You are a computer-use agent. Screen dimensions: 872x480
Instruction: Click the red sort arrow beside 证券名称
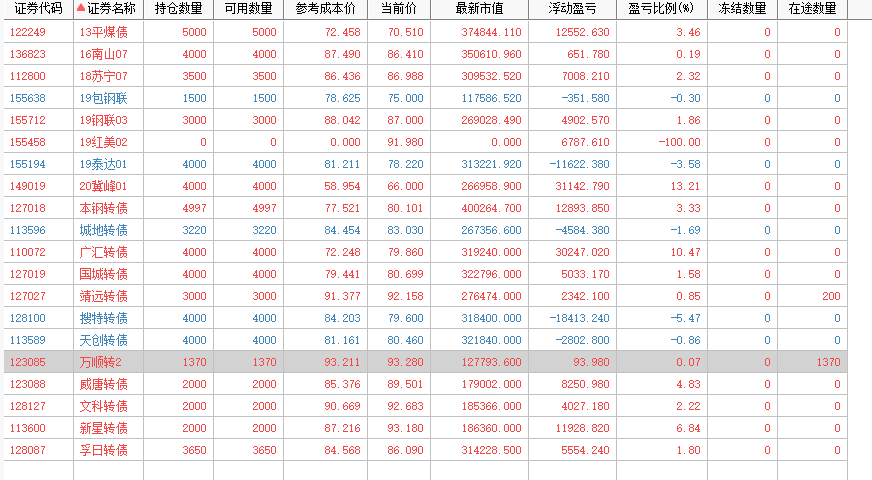tap(81, 8)
